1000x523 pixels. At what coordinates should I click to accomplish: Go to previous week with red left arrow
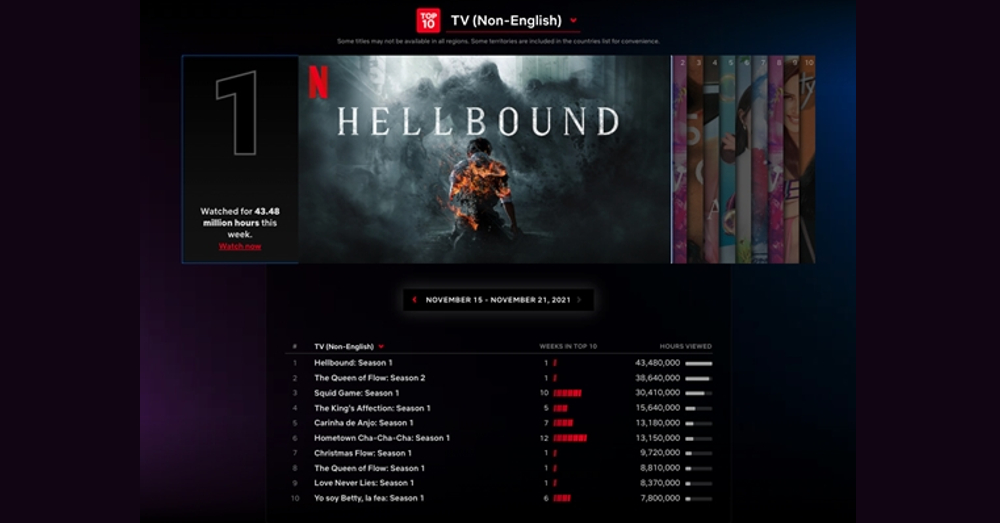tap(415, 300)
